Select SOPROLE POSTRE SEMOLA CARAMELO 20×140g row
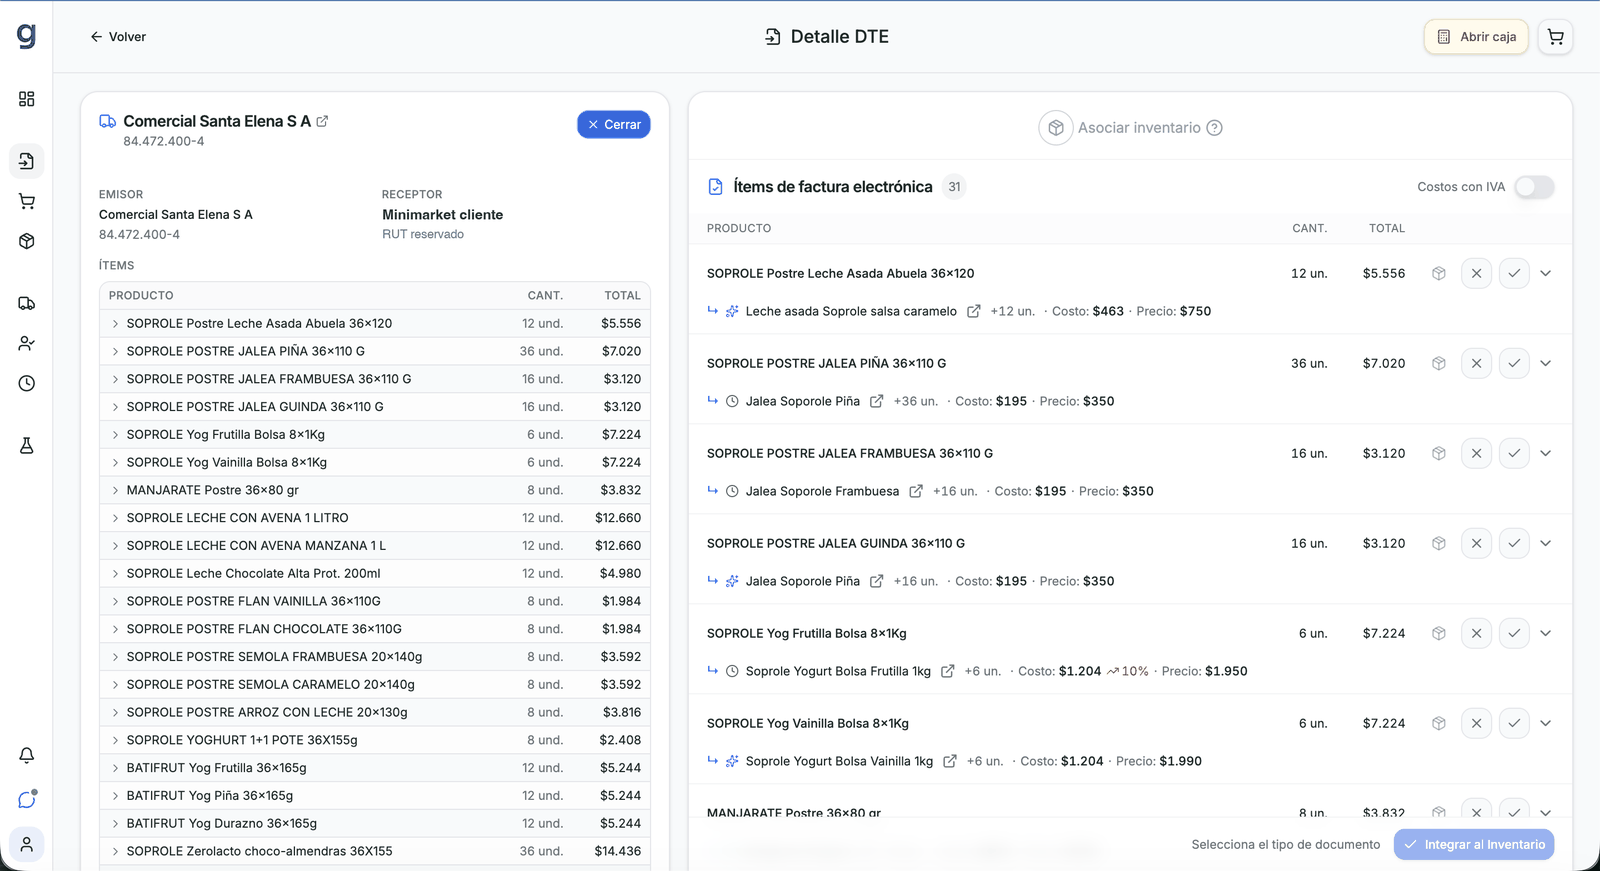Image resolution: width=1600 pixels, height=871 pixels. (x=375, y=685)
